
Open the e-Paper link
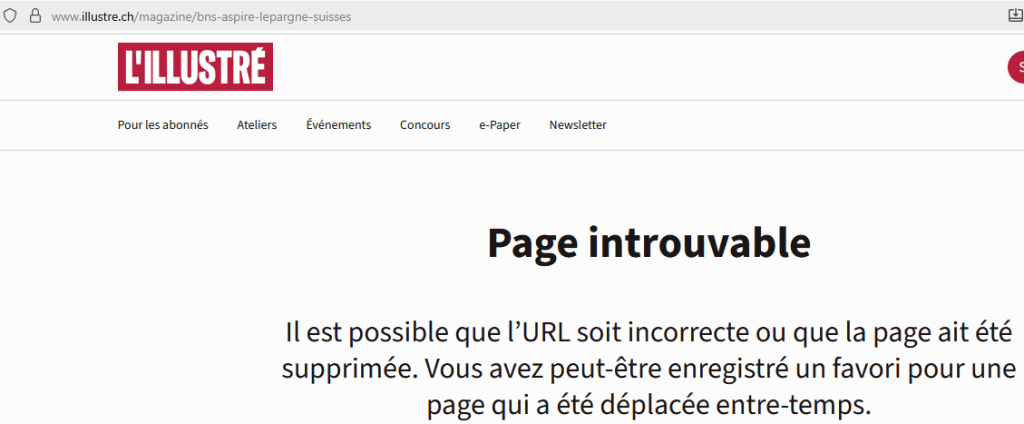coord(499,125)
